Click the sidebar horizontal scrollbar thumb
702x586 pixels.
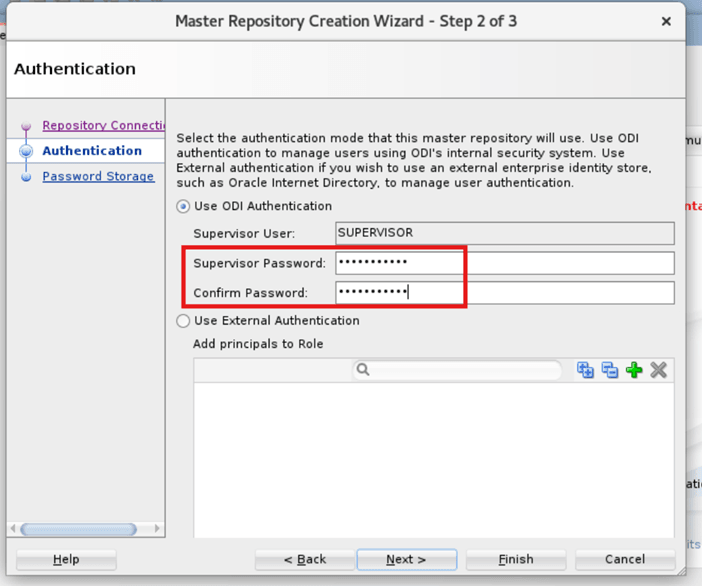[x=78, y=529]
